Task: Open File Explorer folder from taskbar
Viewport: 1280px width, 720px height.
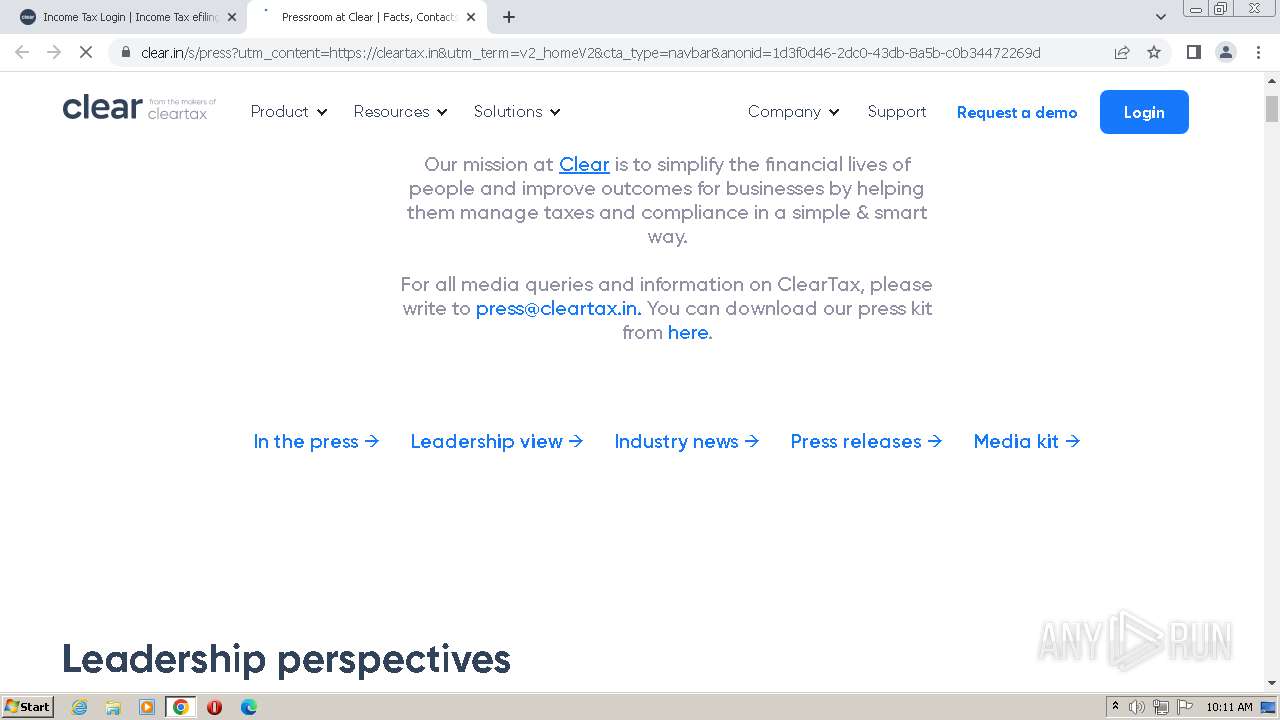Action: click(113, 707)
